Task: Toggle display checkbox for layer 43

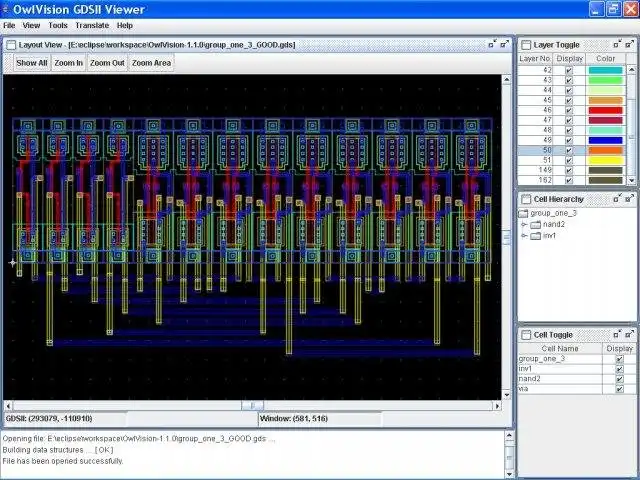Action: 569,80
